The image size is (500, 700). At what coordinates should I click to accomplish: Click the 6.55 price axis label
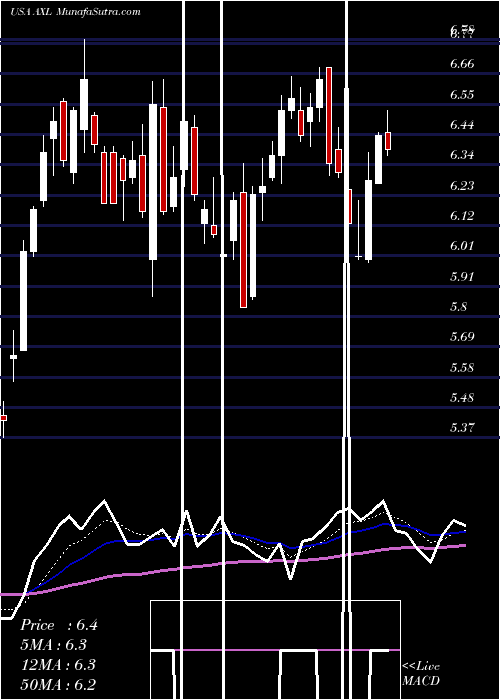point(462,95)
